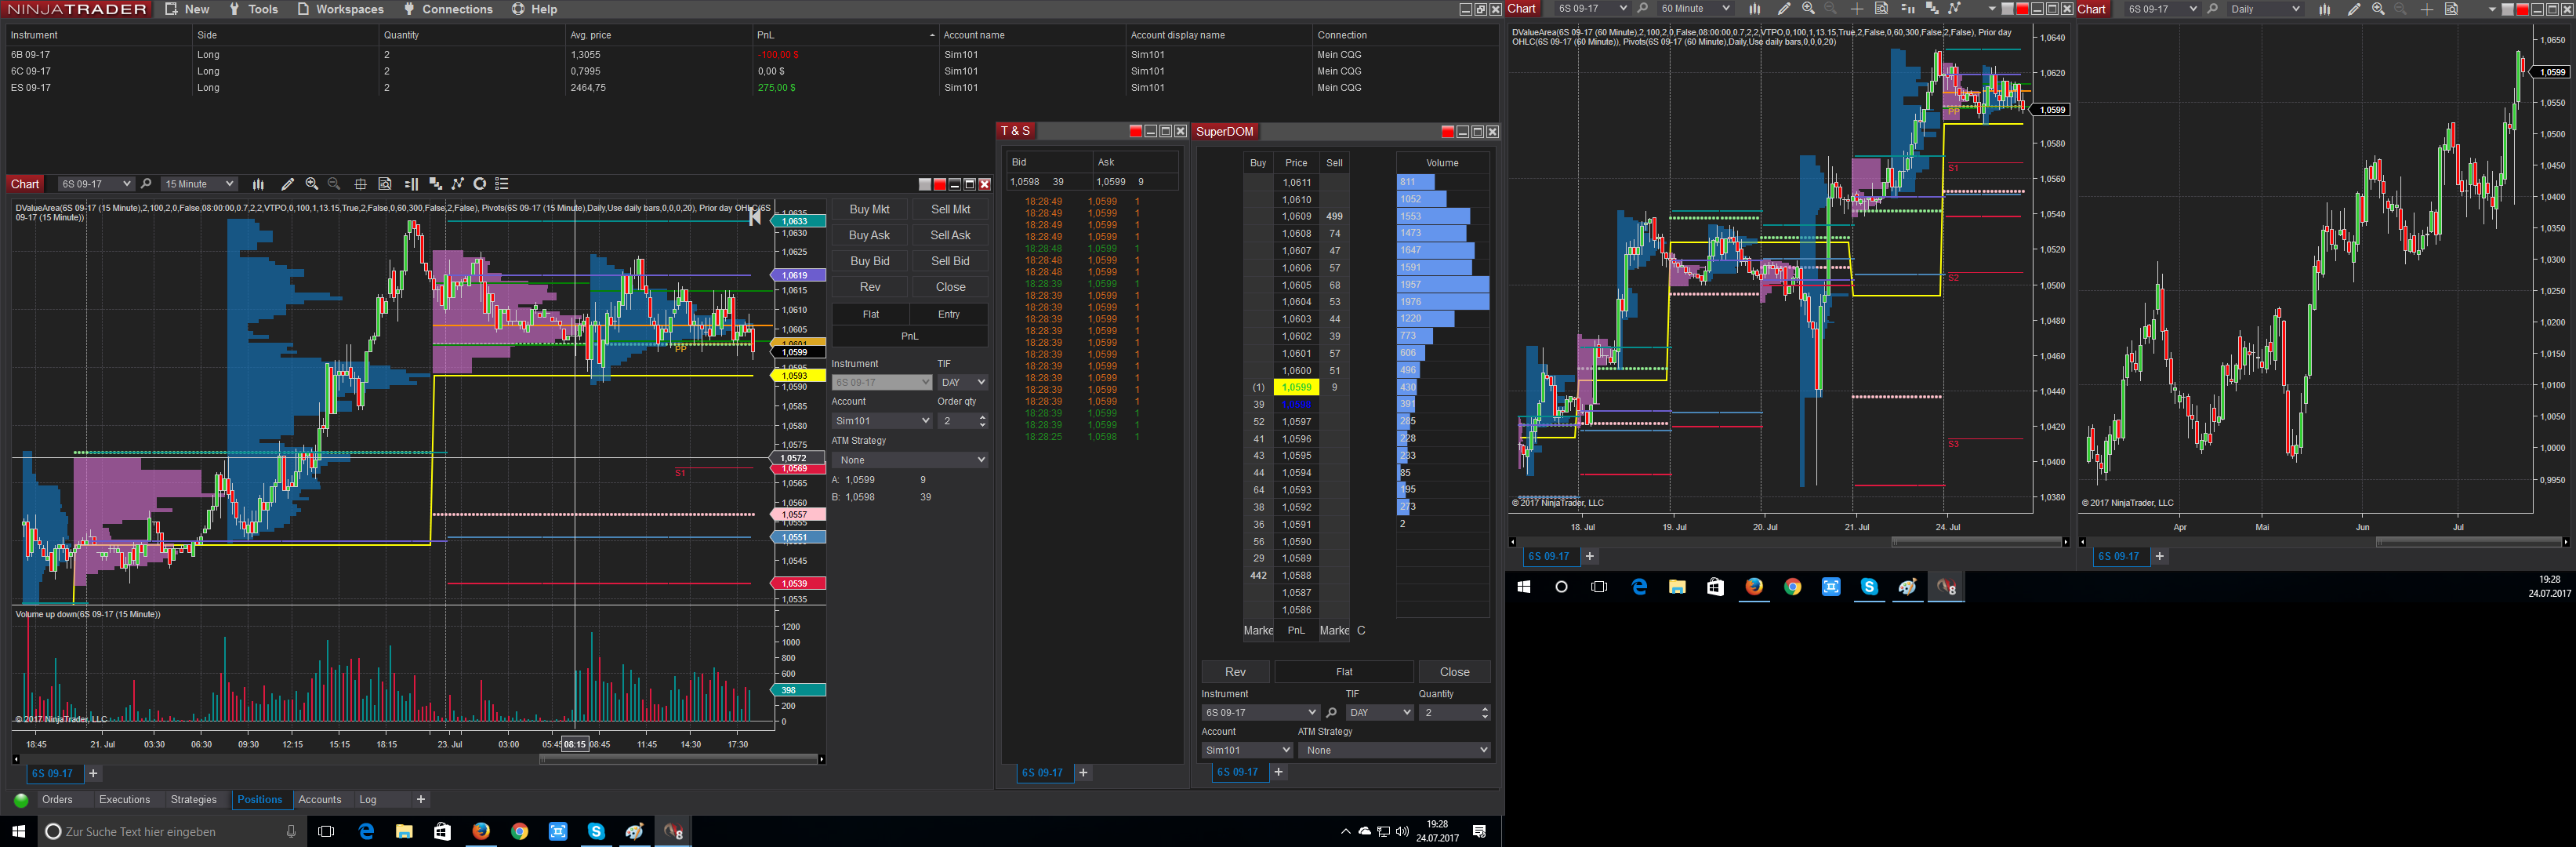Image resolution: width=2576 pixels, height=847 pixels.
Task: Open the 60 Minute interval dropdown
Action: click(1694, 9)
